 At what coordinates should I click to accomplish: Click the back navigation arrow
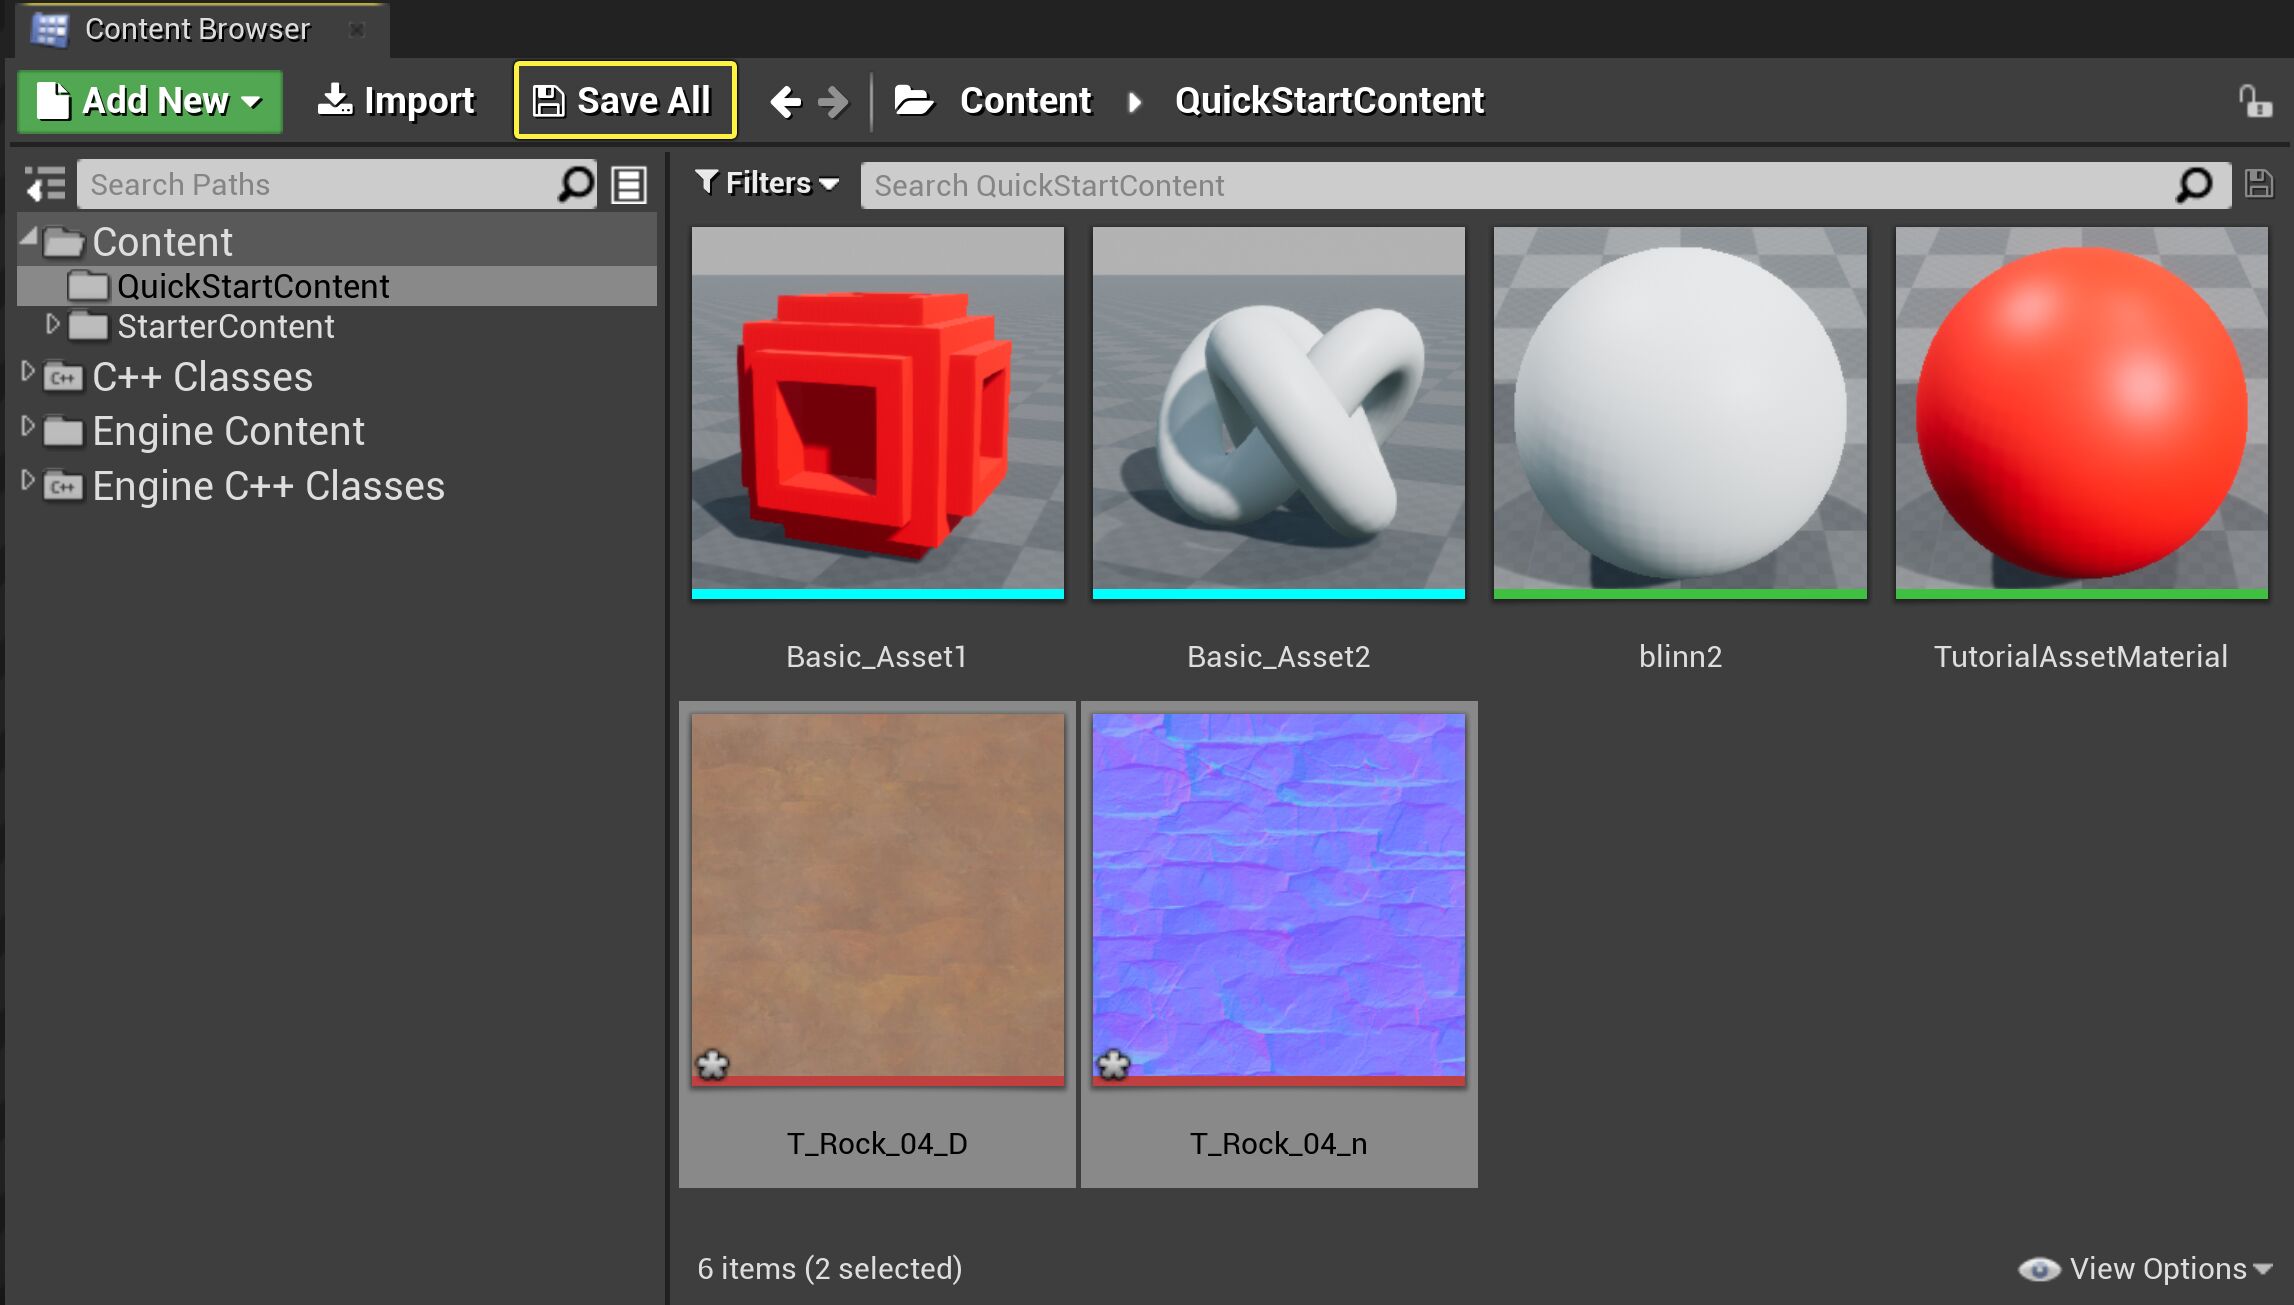point(787,100)
